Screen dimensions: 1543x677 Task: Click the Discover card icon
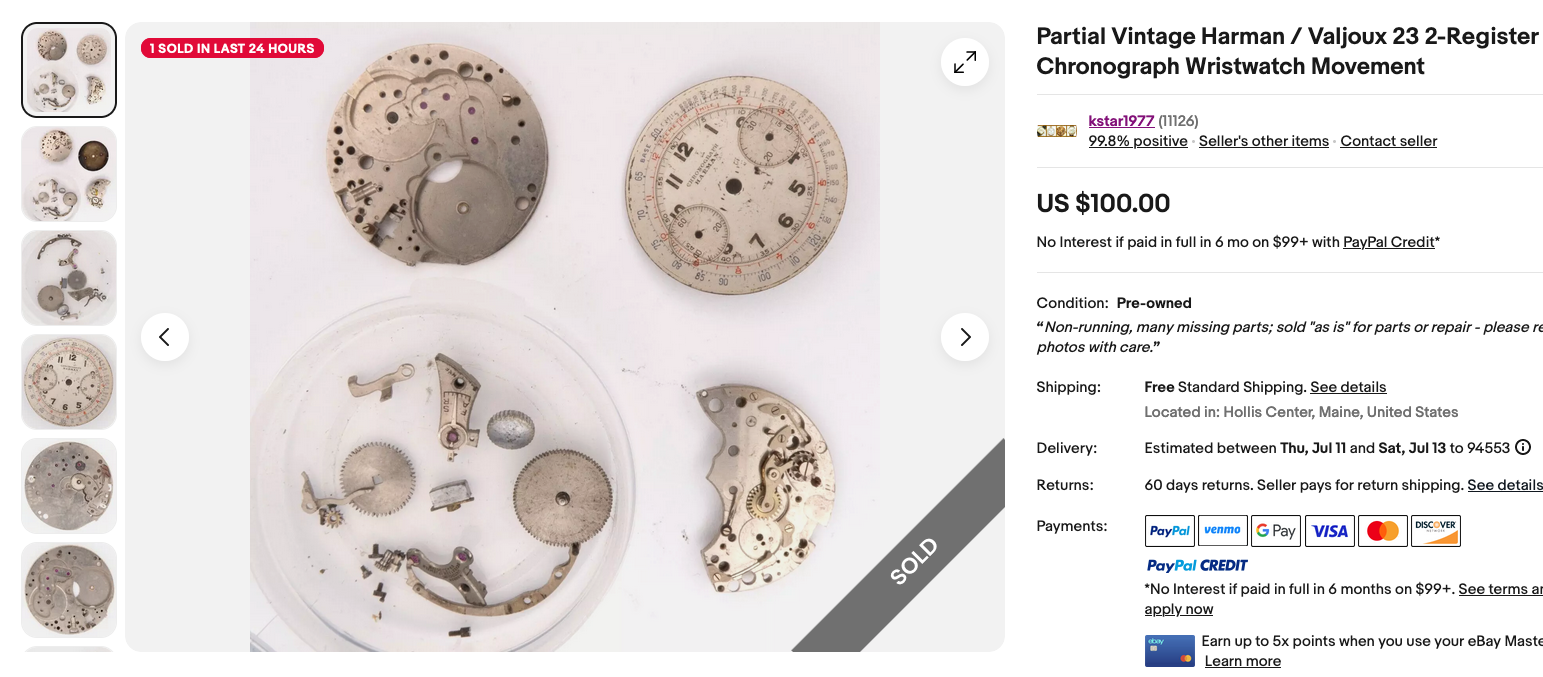[1436, 531]
